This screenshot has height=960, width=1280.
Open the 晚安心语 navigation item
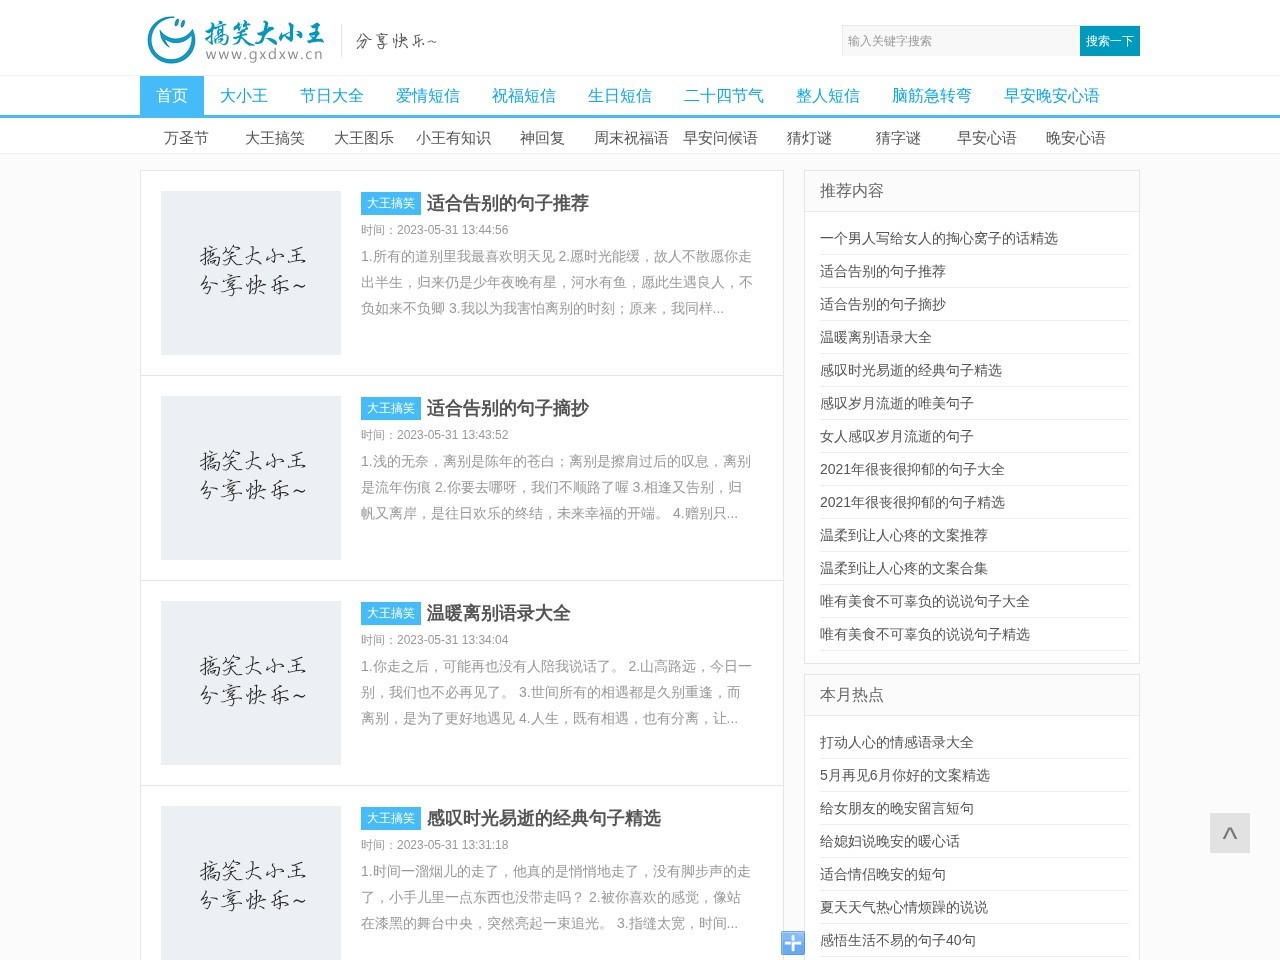point(1078,138)
